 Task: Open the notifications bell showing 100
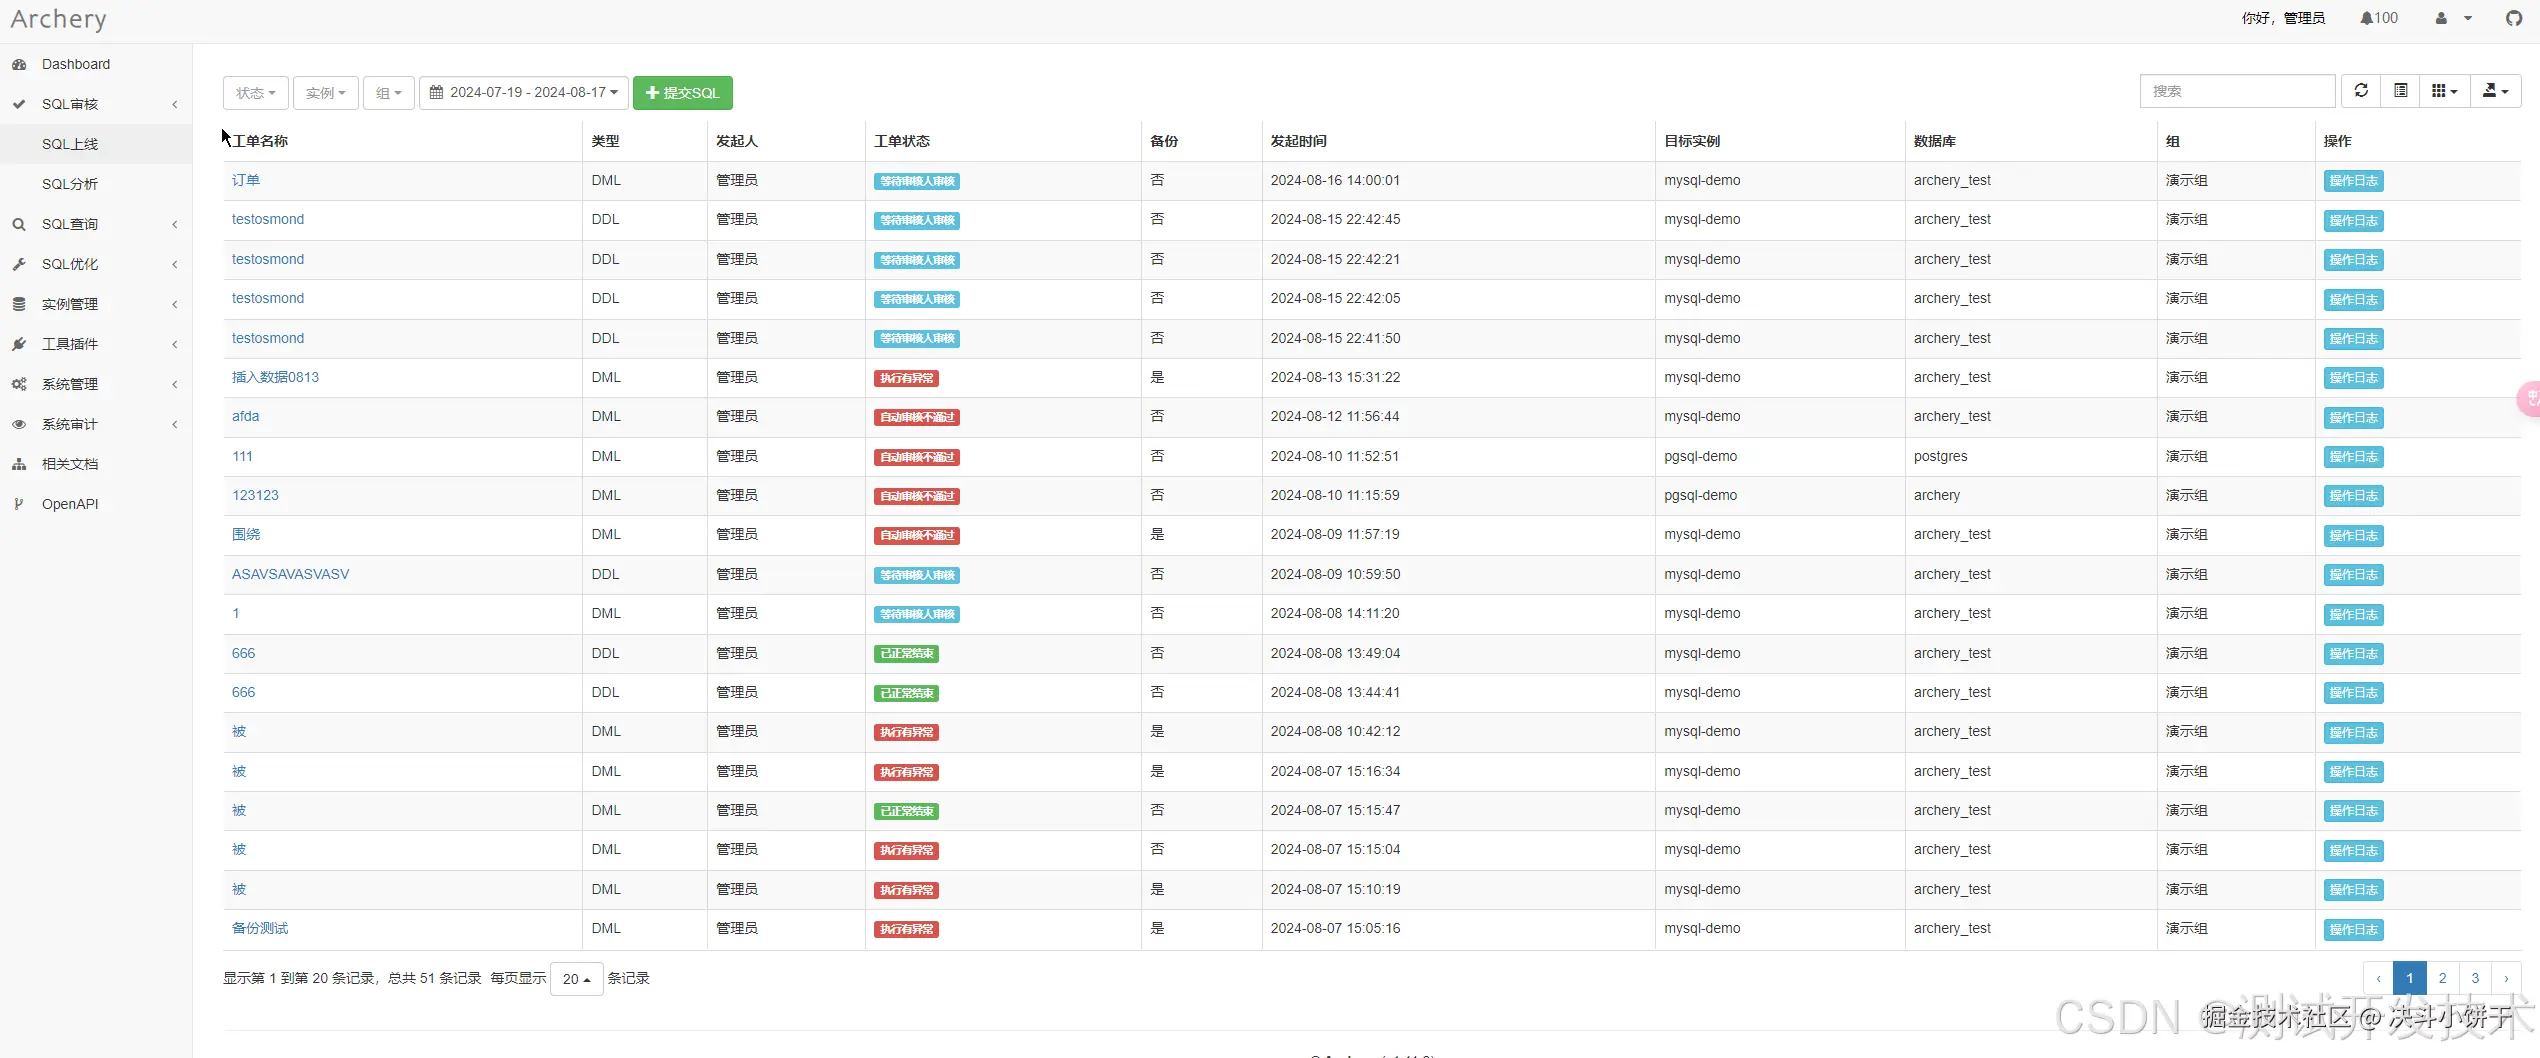(x=2379, y=18)
